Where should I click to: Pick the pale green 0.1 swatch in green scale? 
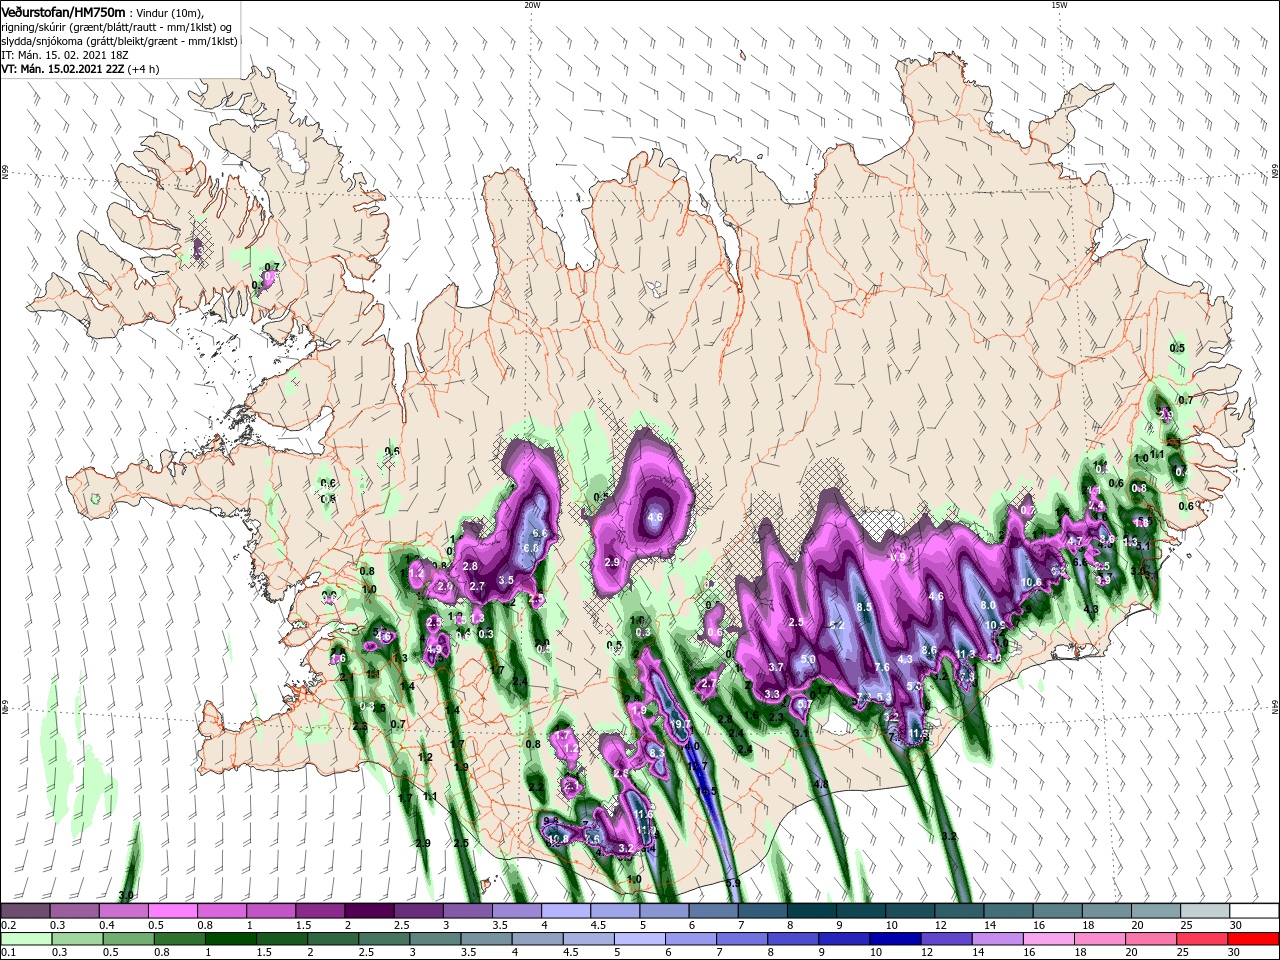pyautogui.click(x=26, y=939)
